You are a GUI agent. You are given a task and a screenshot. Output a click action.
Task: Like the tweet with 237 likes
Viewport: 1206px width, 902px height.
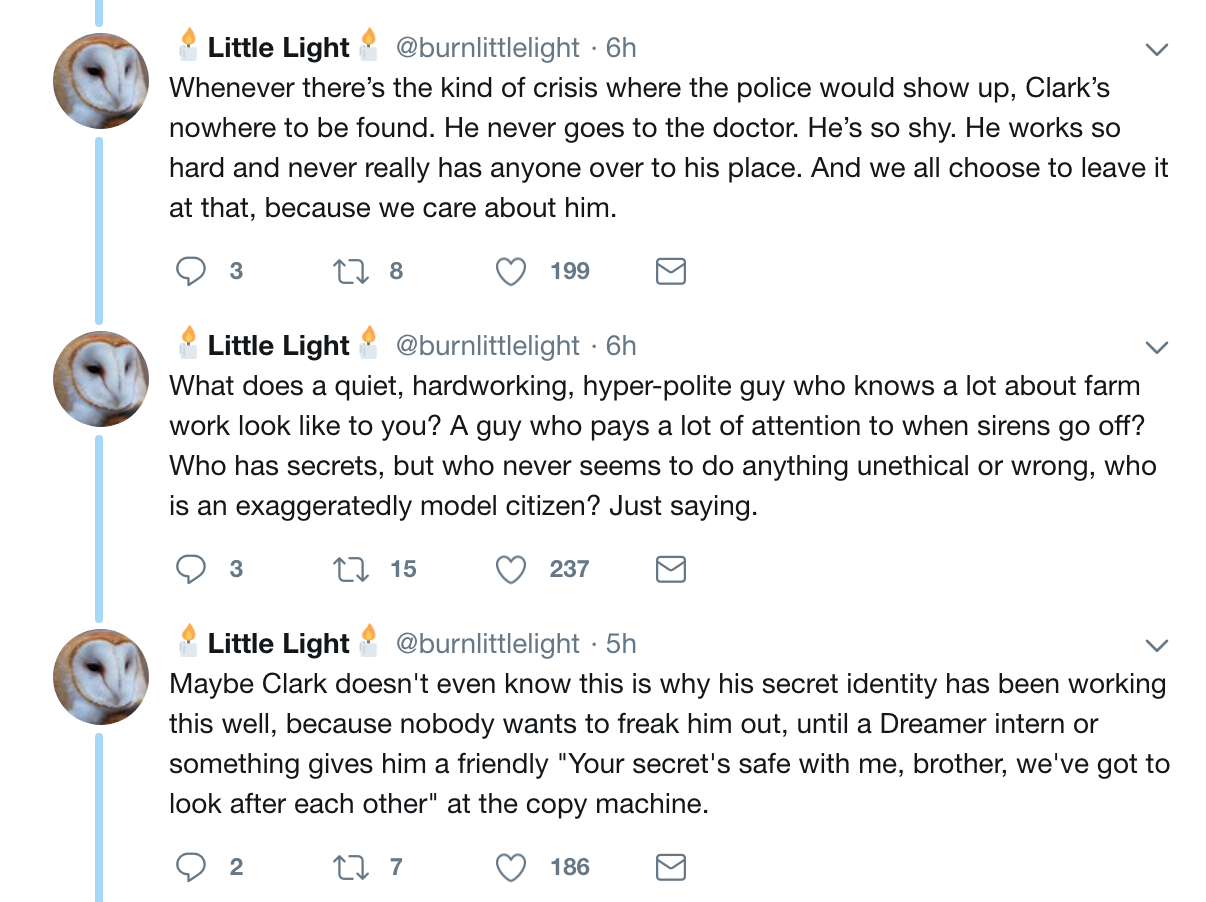click(511, 569)
